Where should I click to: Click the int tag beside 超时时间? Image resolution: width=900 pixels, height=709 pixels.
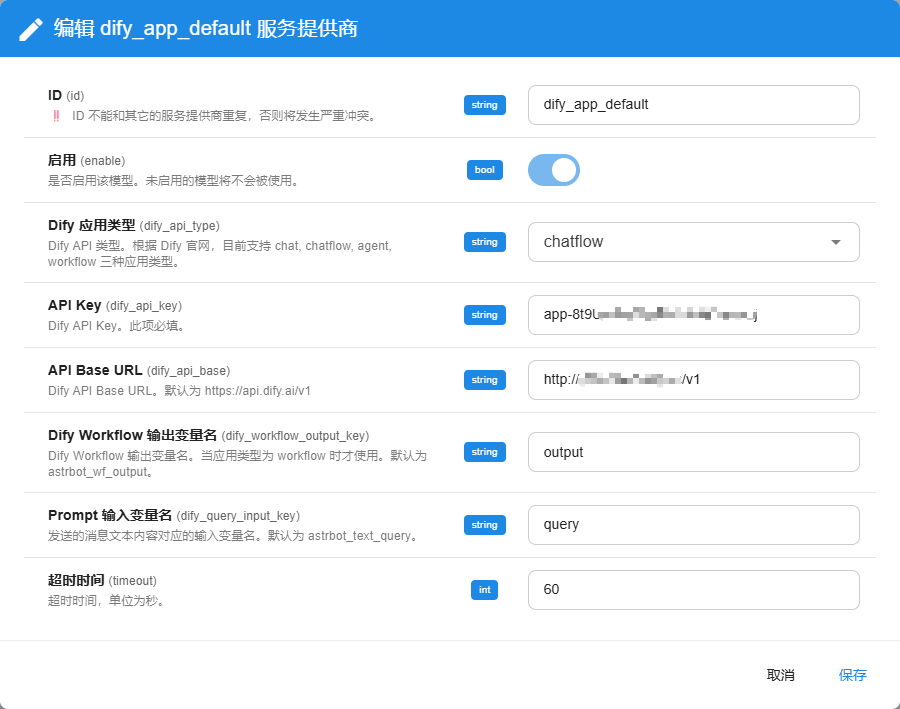click(484, 590)
